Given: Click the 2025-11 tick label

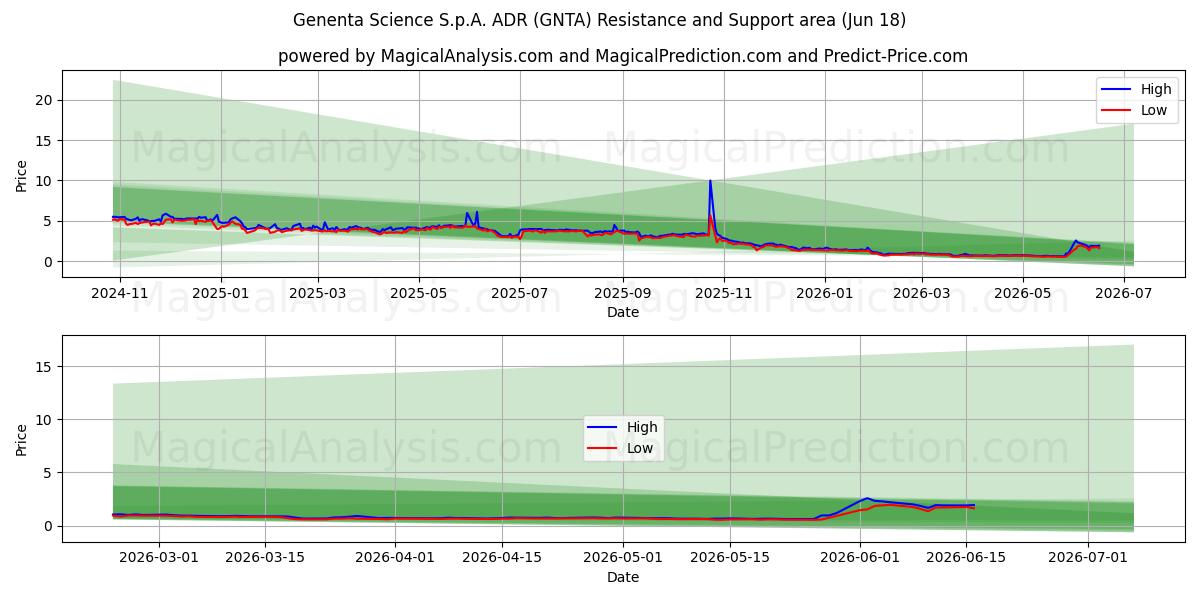Looking at the screenshot, I should point(723,293).
